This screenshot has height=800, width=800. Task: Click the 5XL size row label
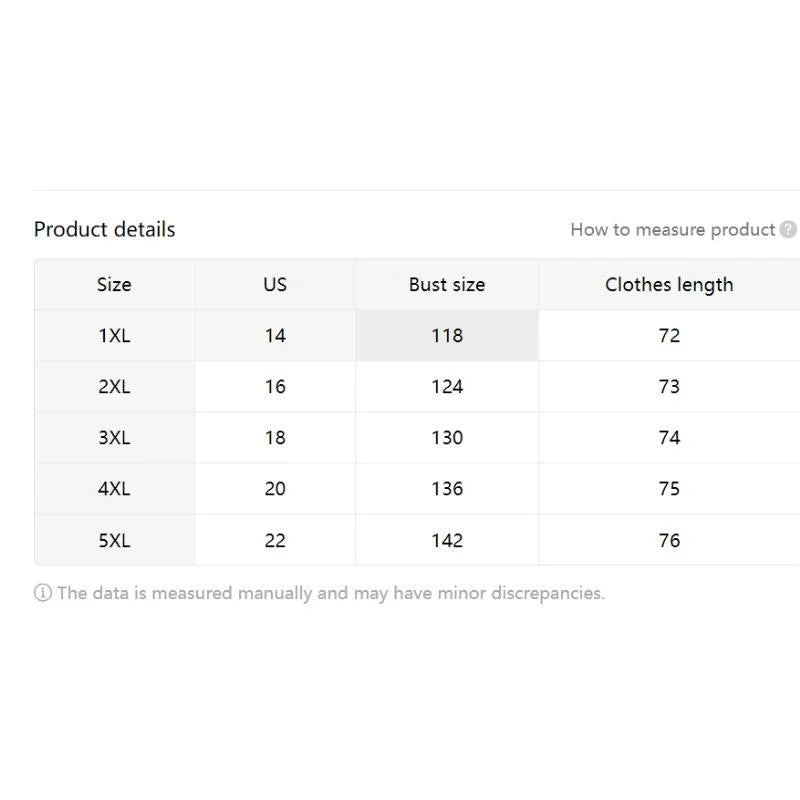114,541
